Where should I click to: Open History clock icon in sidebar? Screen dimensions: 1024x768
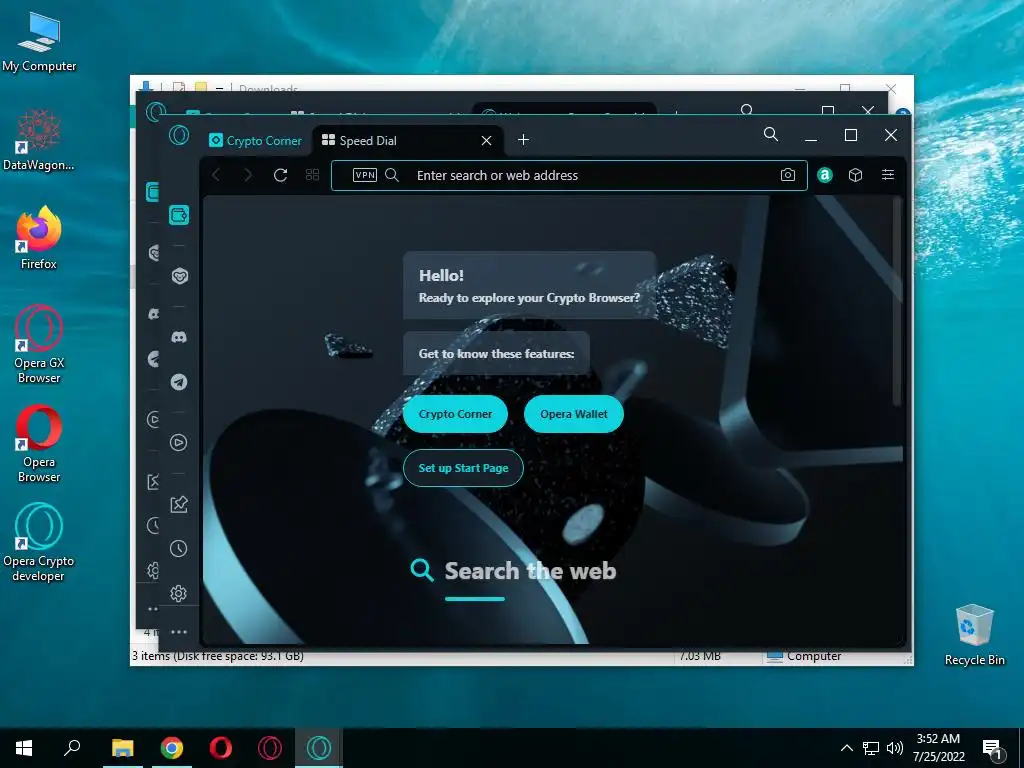pos(179,549)
